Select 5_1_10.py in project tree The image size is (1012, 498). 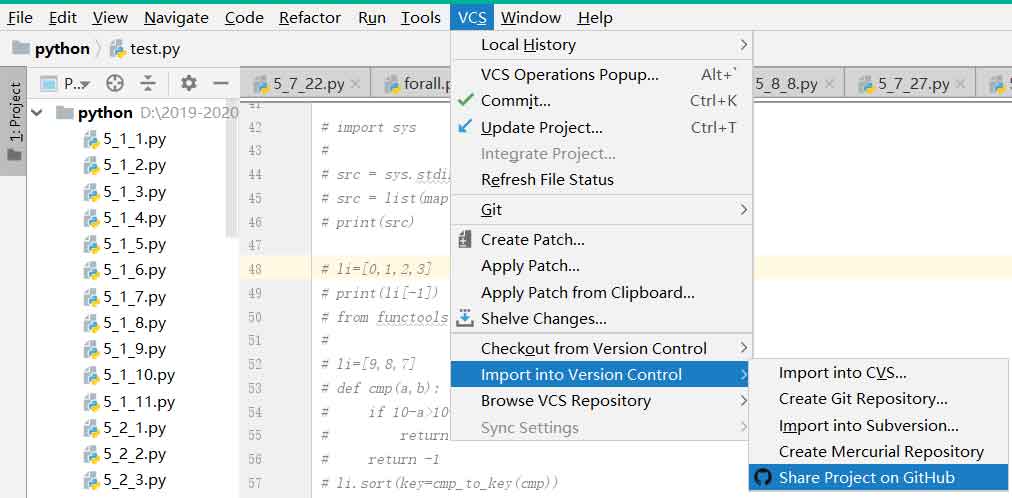click(x=130, y=375)
